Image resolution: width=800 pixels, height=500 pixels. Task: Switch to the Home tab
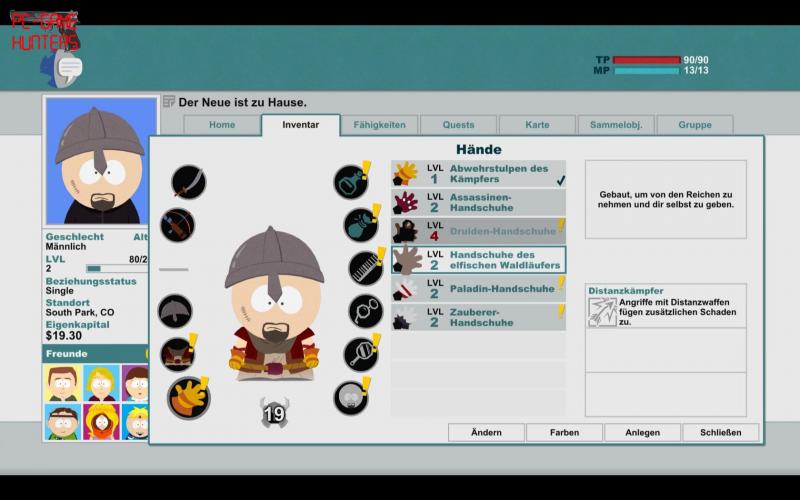(x=222, y=125)
